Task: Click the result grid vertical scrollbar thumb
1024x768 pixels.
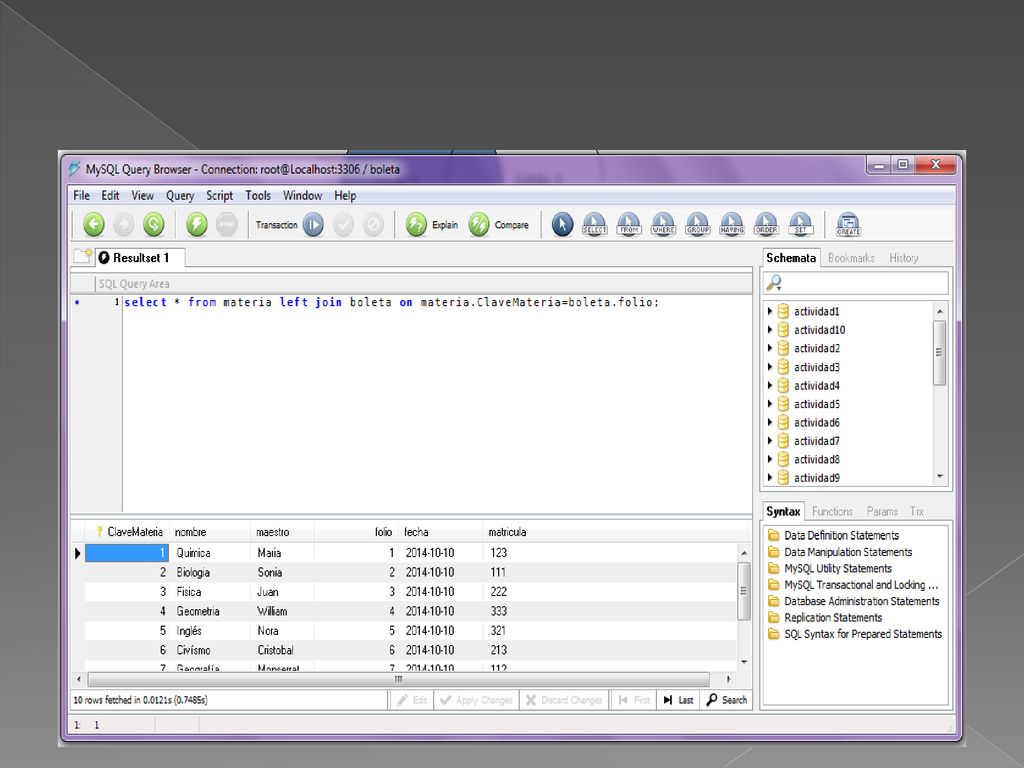Action: point(743,591)
